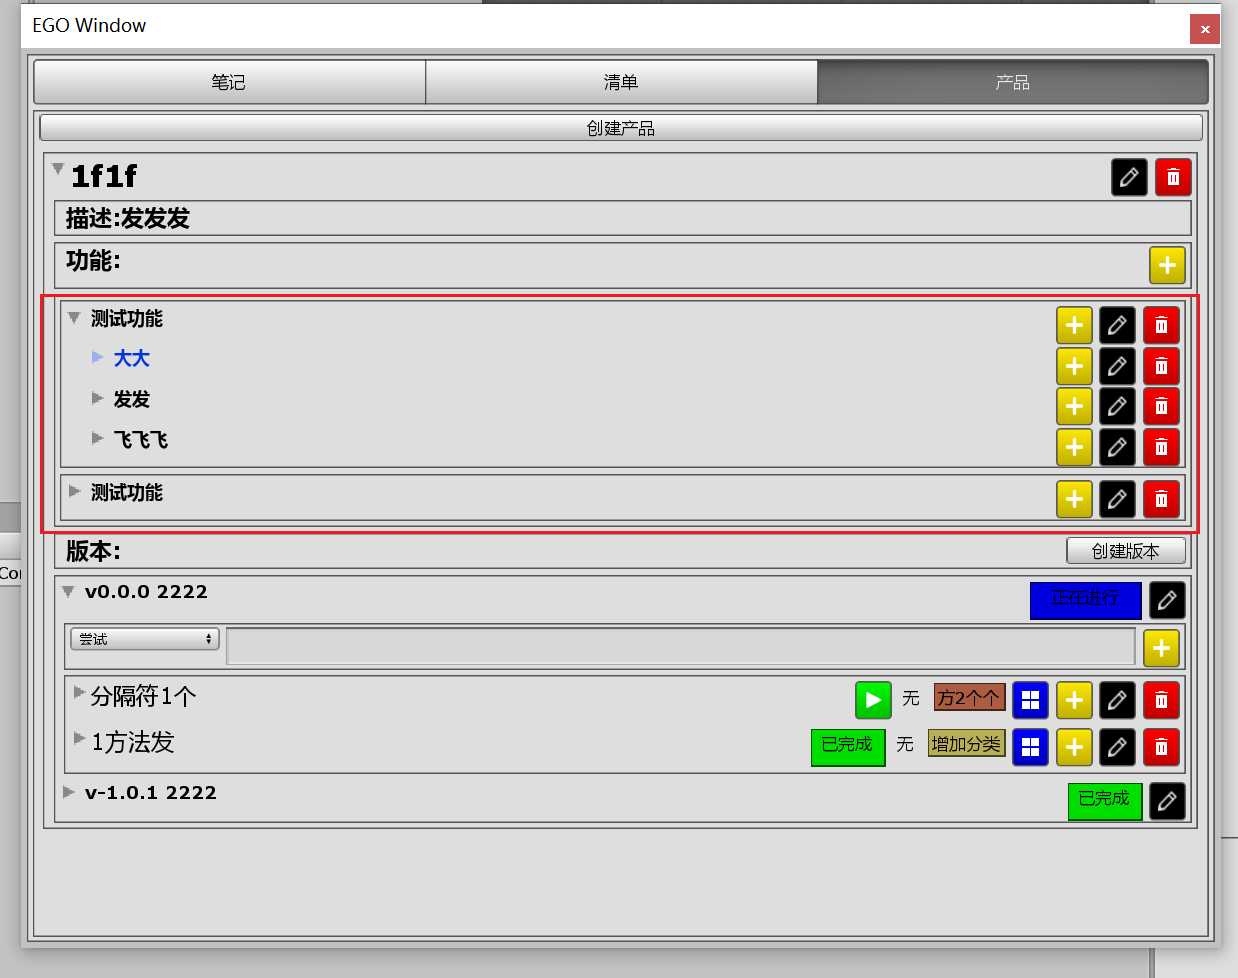Click the brown 方2个个 category tag
Image resolution: width=1238 pixels, height=978 pixels.
click(x=967, y=698)
